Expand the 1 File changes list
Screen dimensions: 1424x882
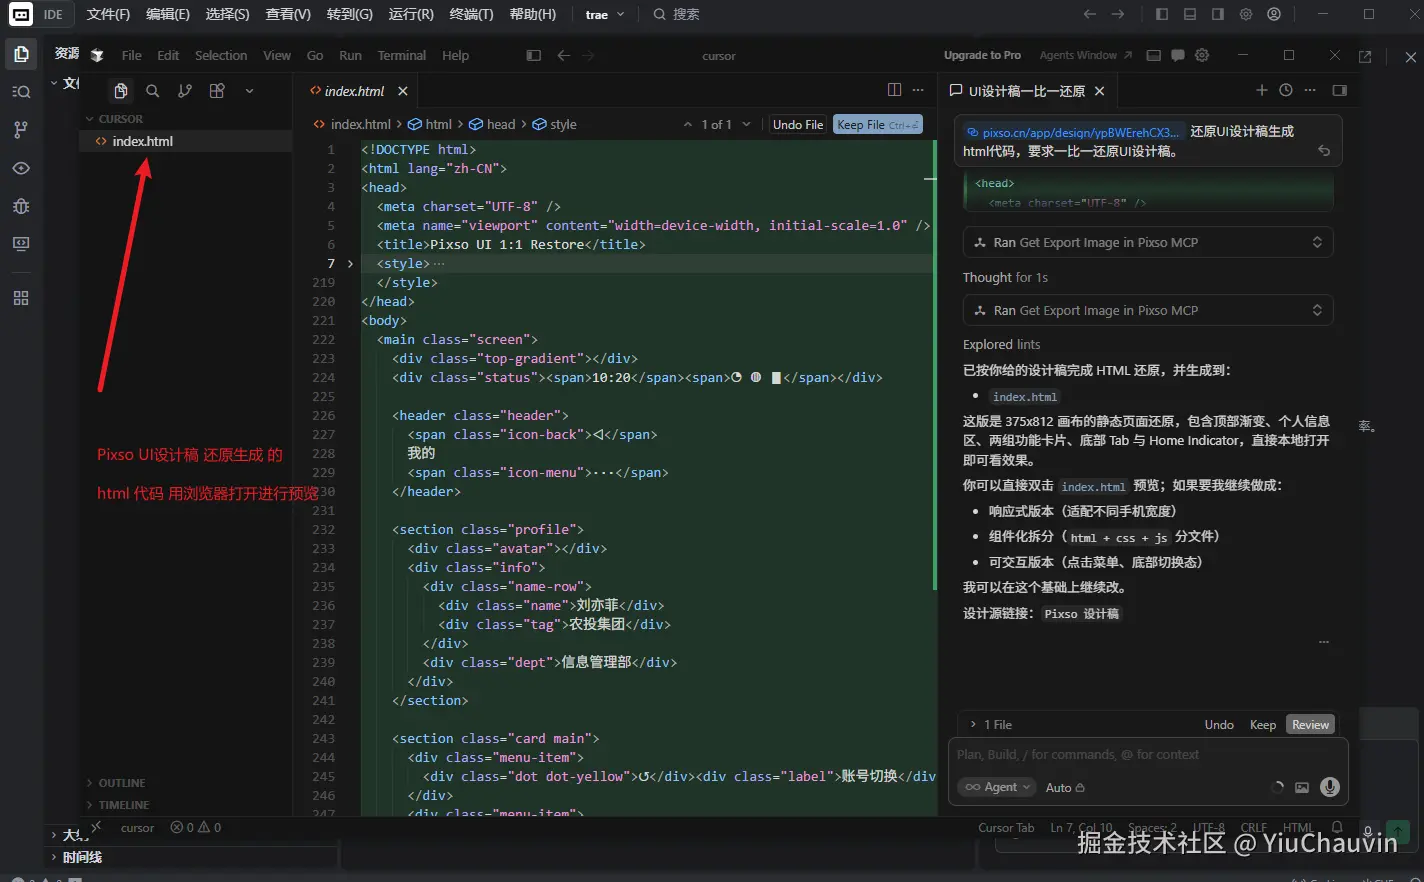tap(990, 724)
